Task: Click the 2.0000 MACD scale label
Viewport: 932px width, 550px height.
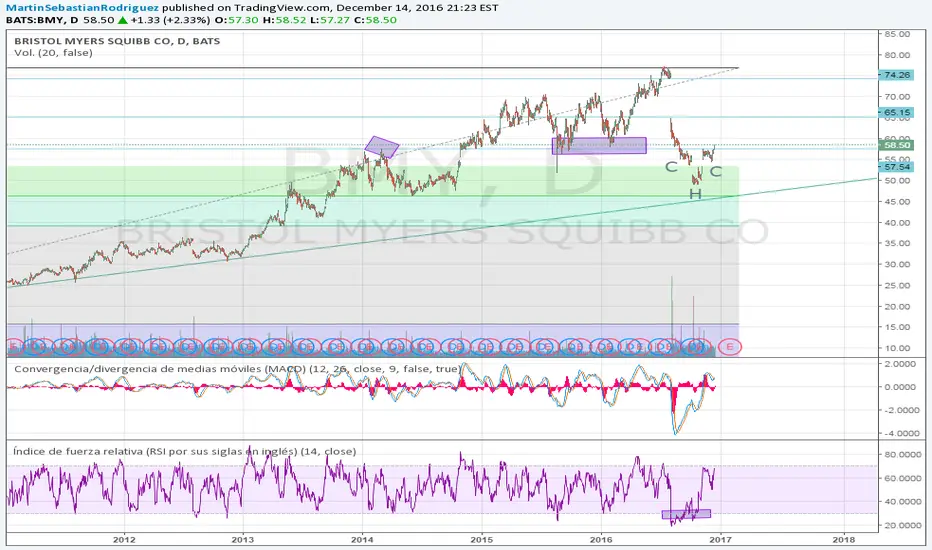Action: [x=901, y=363]
